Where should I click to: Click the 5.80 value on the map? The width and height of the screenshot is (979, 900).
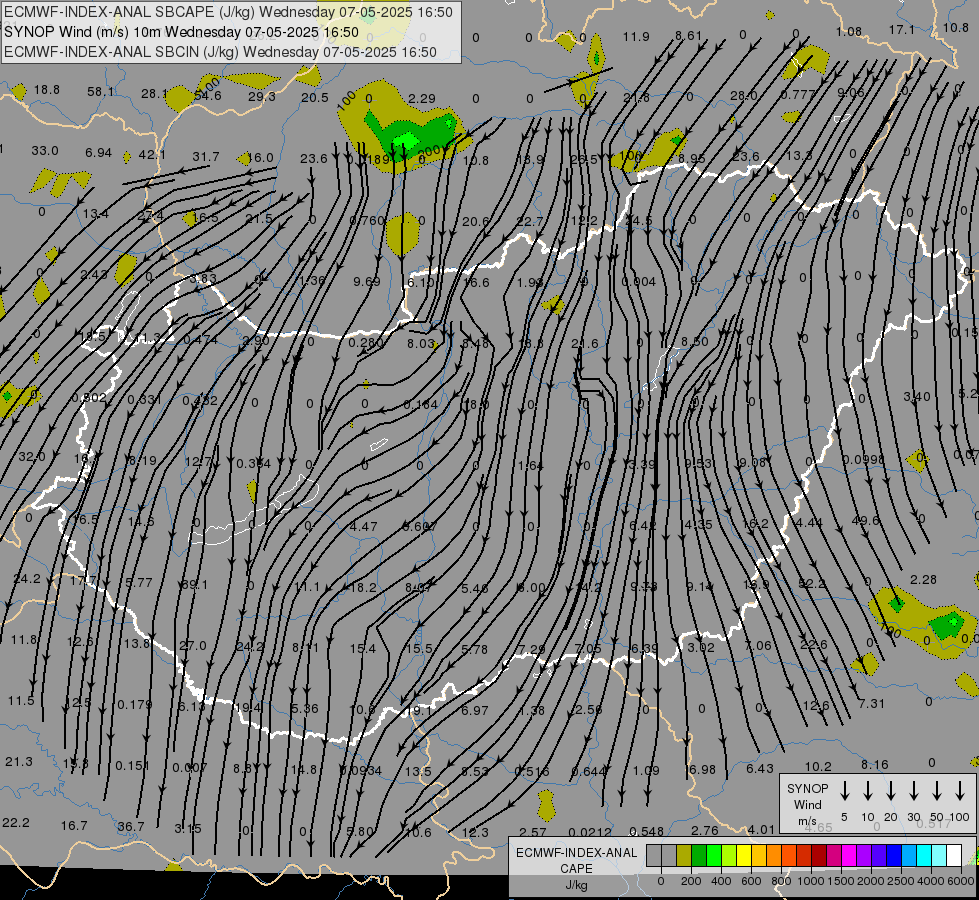click(x=360, y=831)
